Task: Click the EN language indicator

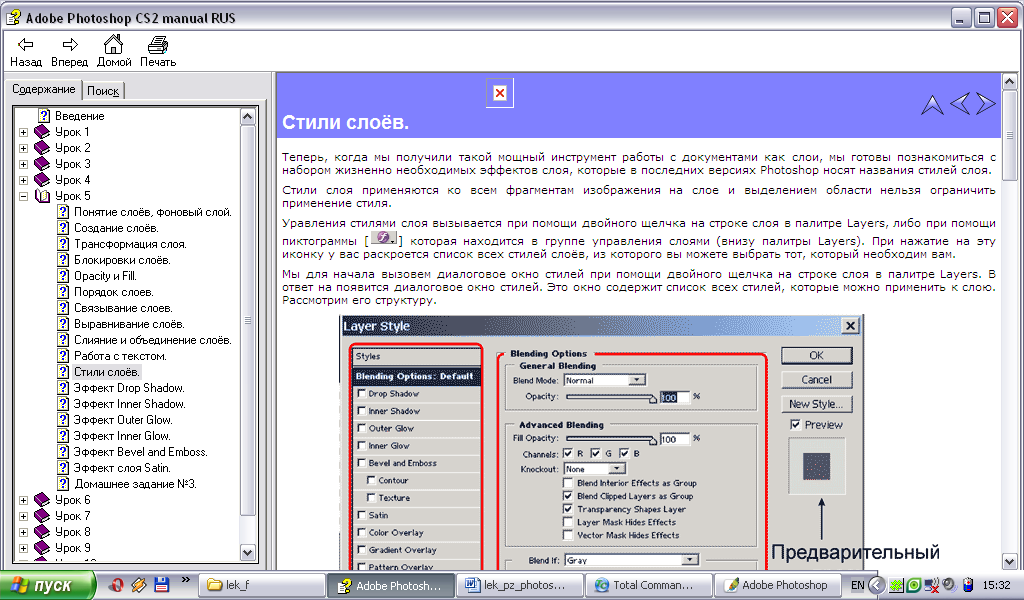Action: 857,585
